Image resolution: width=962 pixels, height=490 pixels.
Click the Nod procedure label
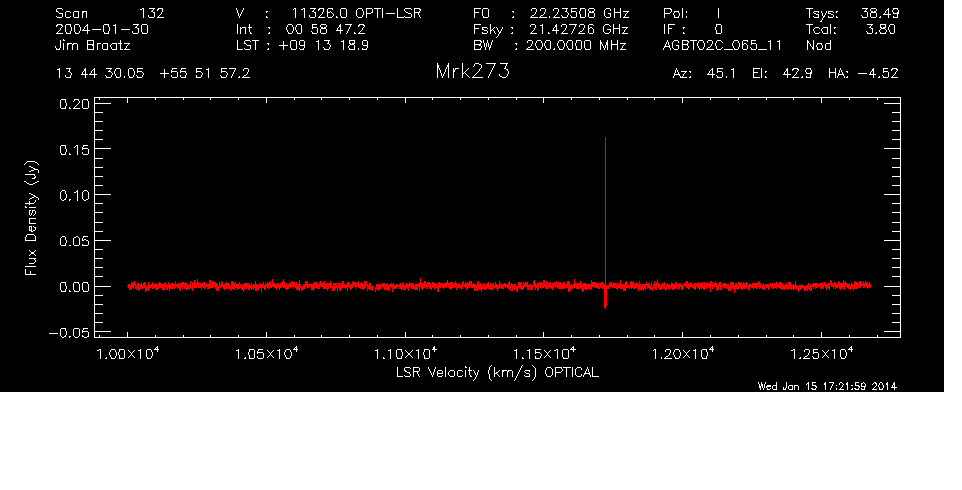[819, 45]
